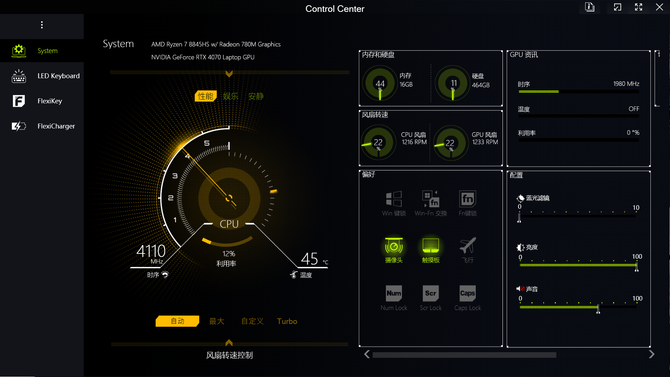The height and width of the screenshot is (377, 670).
Task: Click the System gear icon
Action: [x=19, y=50]
